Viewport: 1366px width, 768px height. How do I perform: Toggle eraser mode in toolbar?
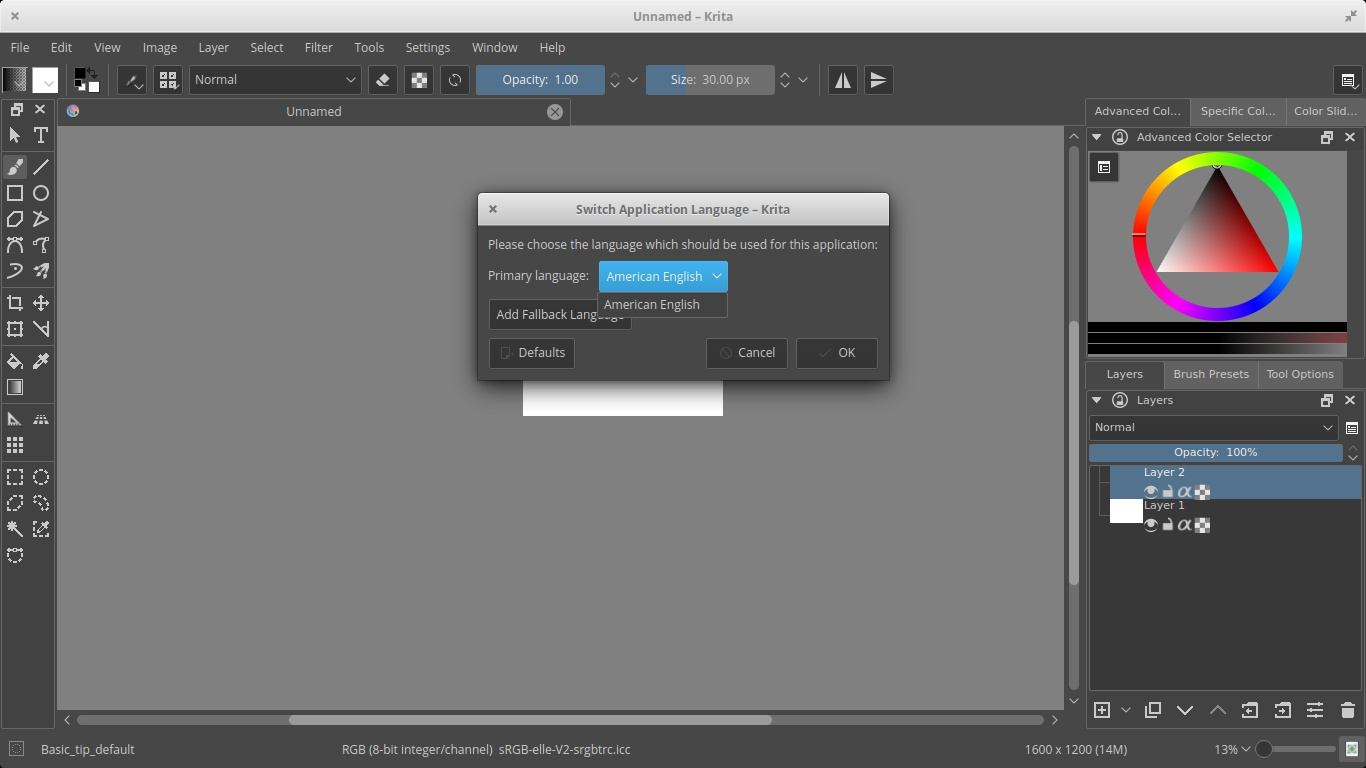coord(383,80)
